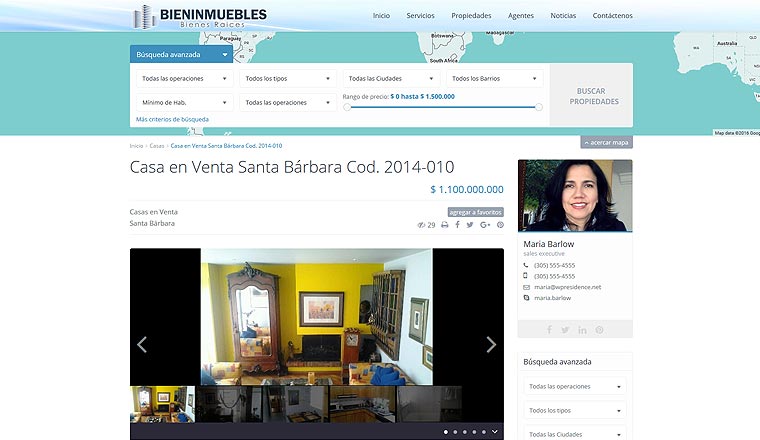Open Todas las operaciones dropdown in top search
760x440 pixels.
click(185, 79)
